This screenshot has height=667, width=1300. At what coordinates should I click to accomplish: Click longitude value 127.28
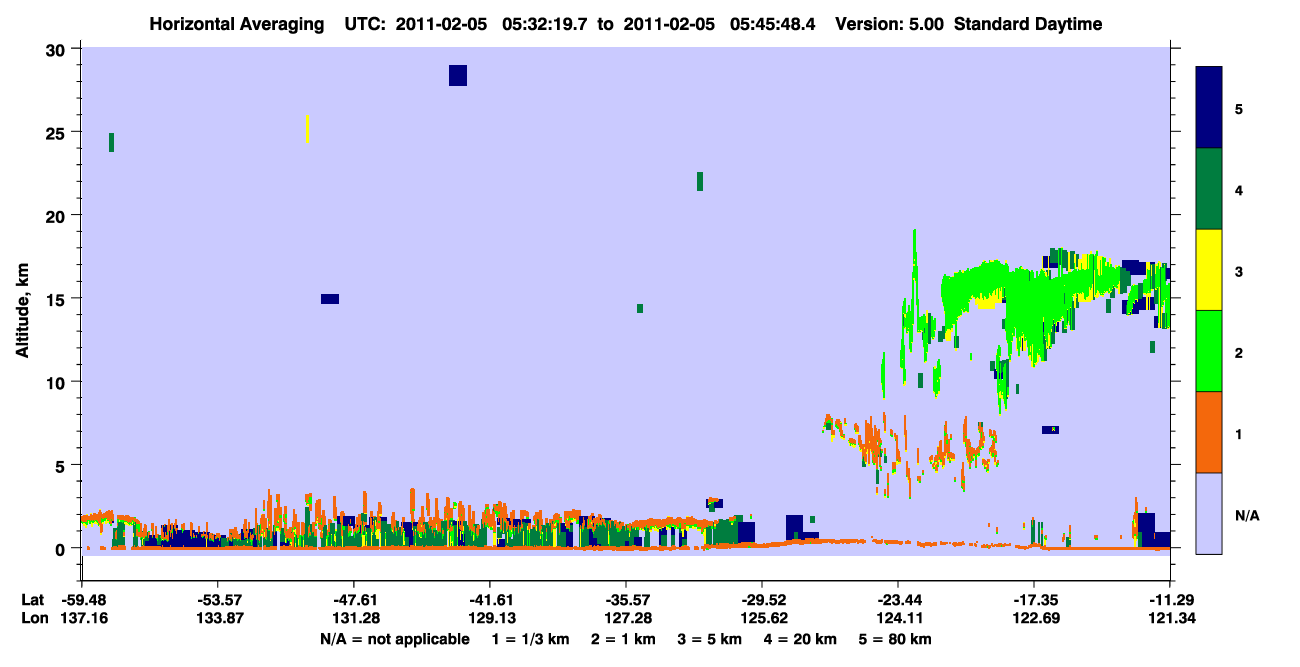(x=626, y=619)
